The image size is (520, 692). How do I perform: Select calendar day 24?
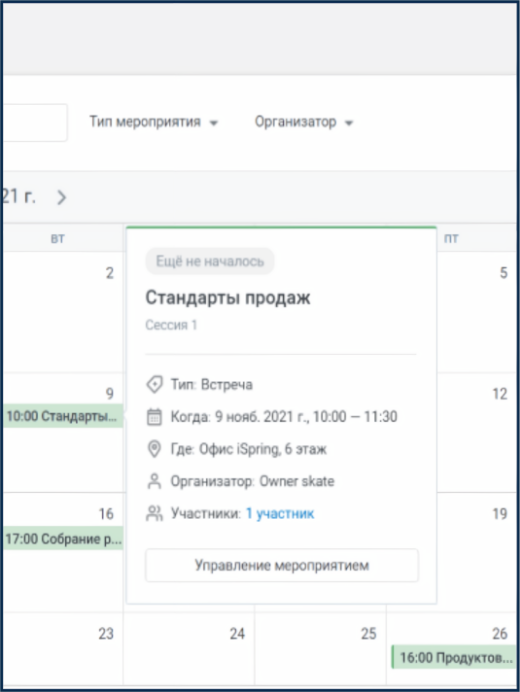click(x=237, y=634)
